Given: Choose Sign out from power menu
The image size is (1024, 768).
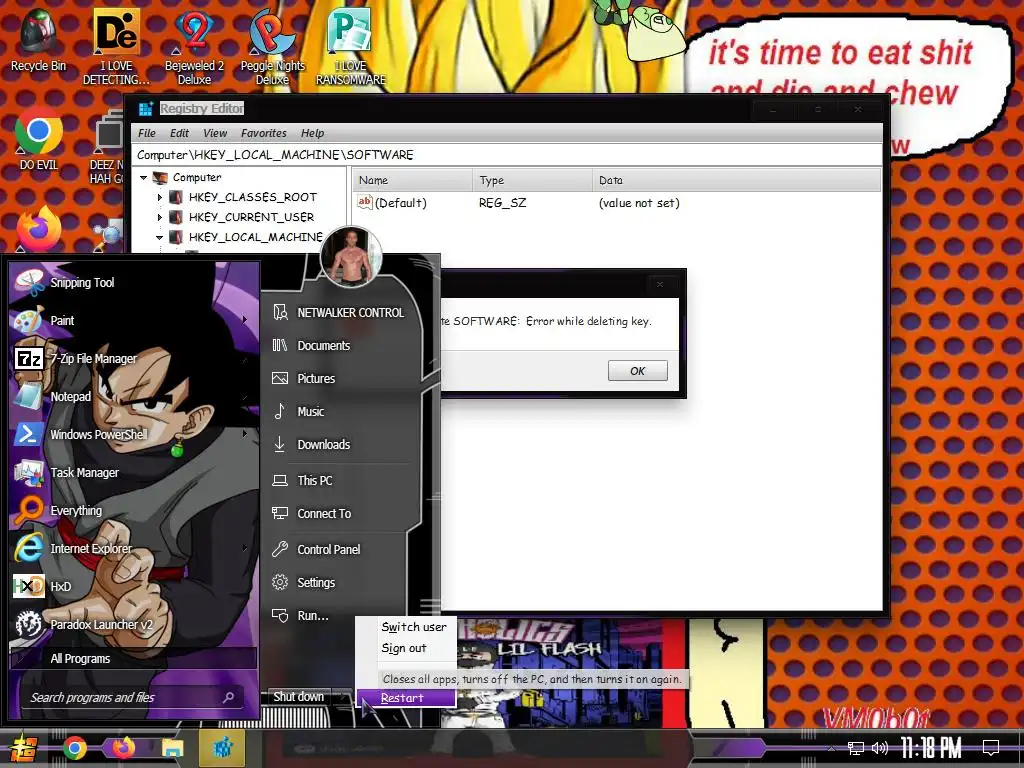Looking at the screenshot, I should (404, 648).
